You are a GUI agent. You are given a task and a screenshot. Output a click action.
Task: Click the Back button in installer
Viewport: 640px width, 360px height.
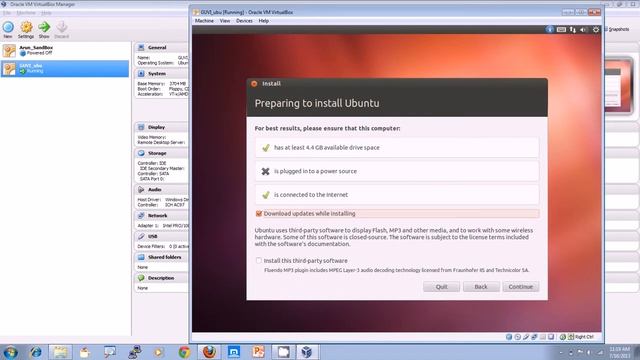pyautogui.click(x=481, y=287)
